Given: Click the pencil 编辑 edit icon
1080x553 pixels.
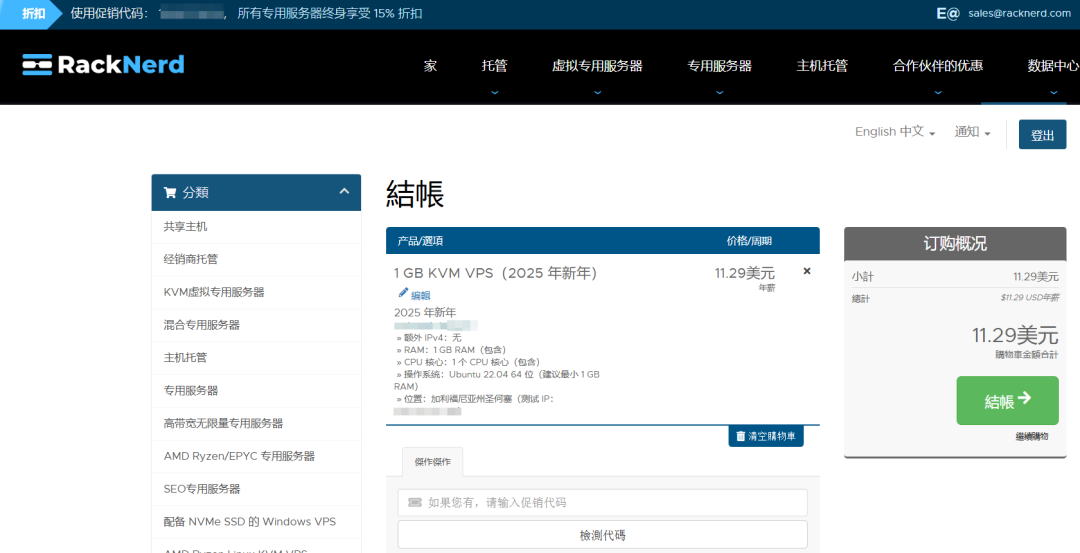Looking at the screenshot, I should tap(403, 293).
